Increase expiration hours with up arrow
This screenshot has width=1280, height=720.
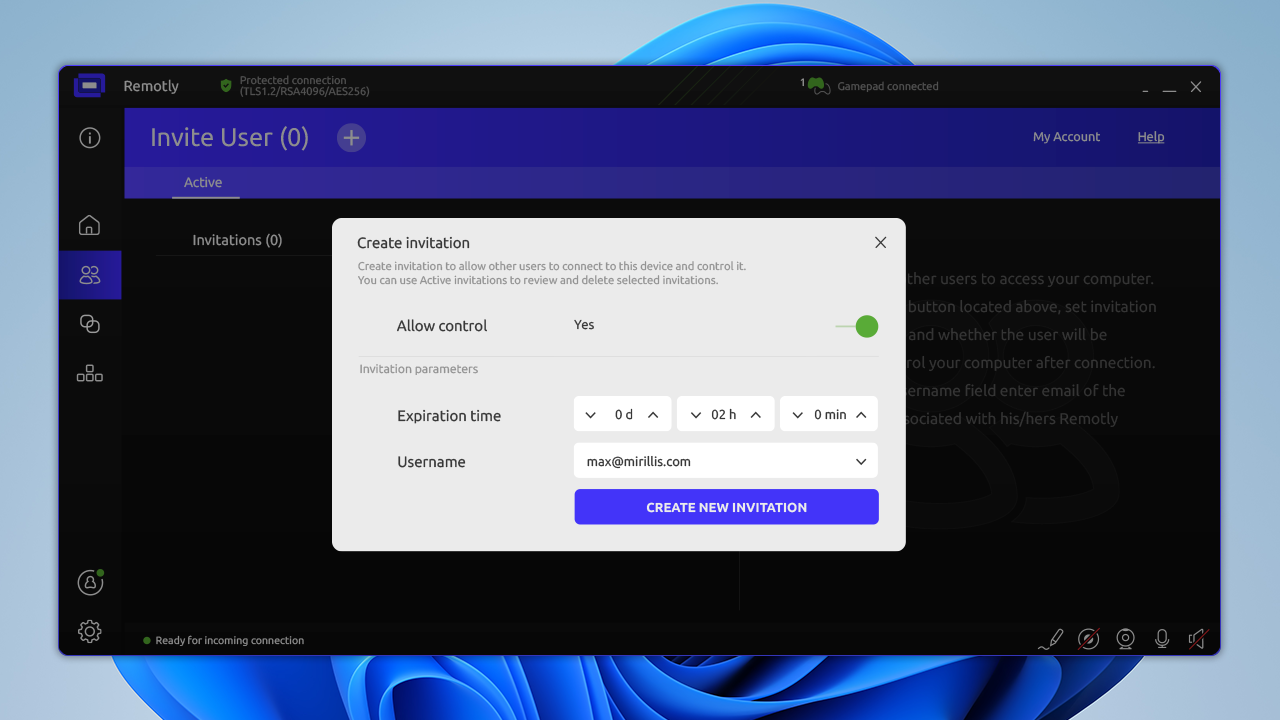tap(756, 415)
